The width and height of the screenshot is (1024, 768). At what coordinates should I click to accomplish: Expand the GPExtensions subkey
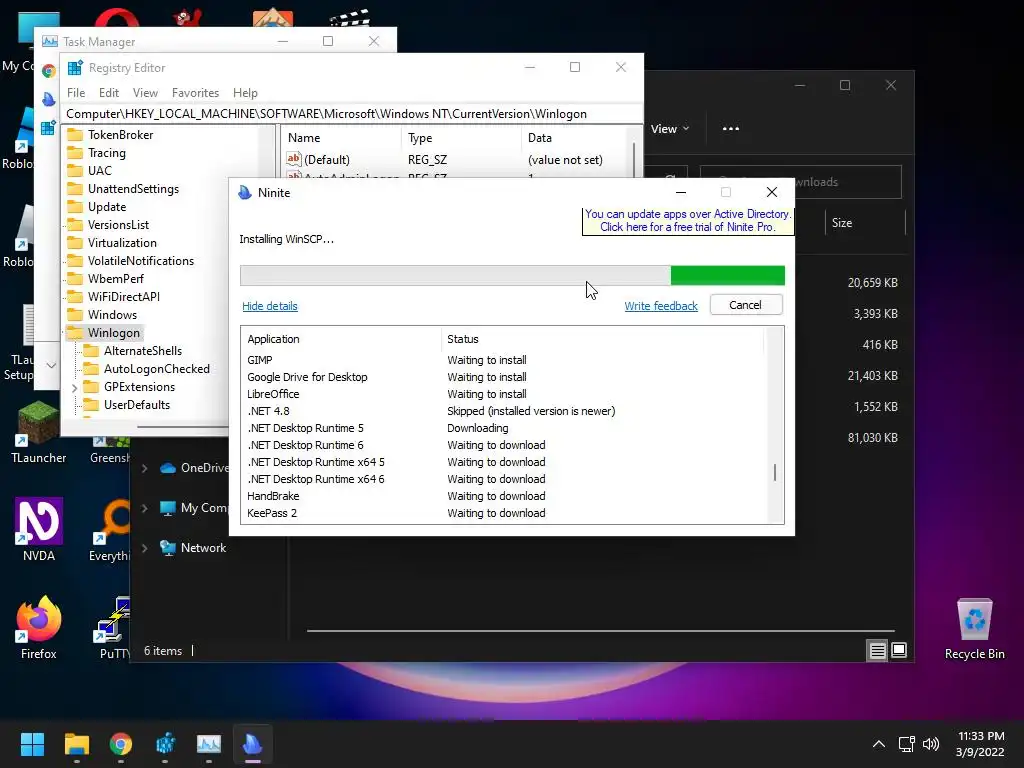coord(74,388)
